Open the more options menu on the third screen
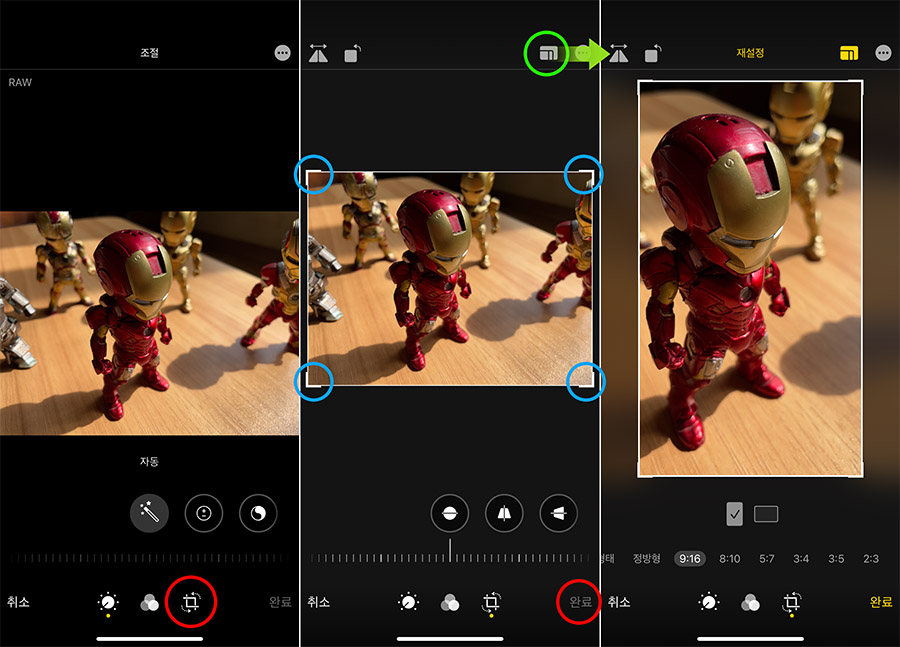 pos(883,53)
